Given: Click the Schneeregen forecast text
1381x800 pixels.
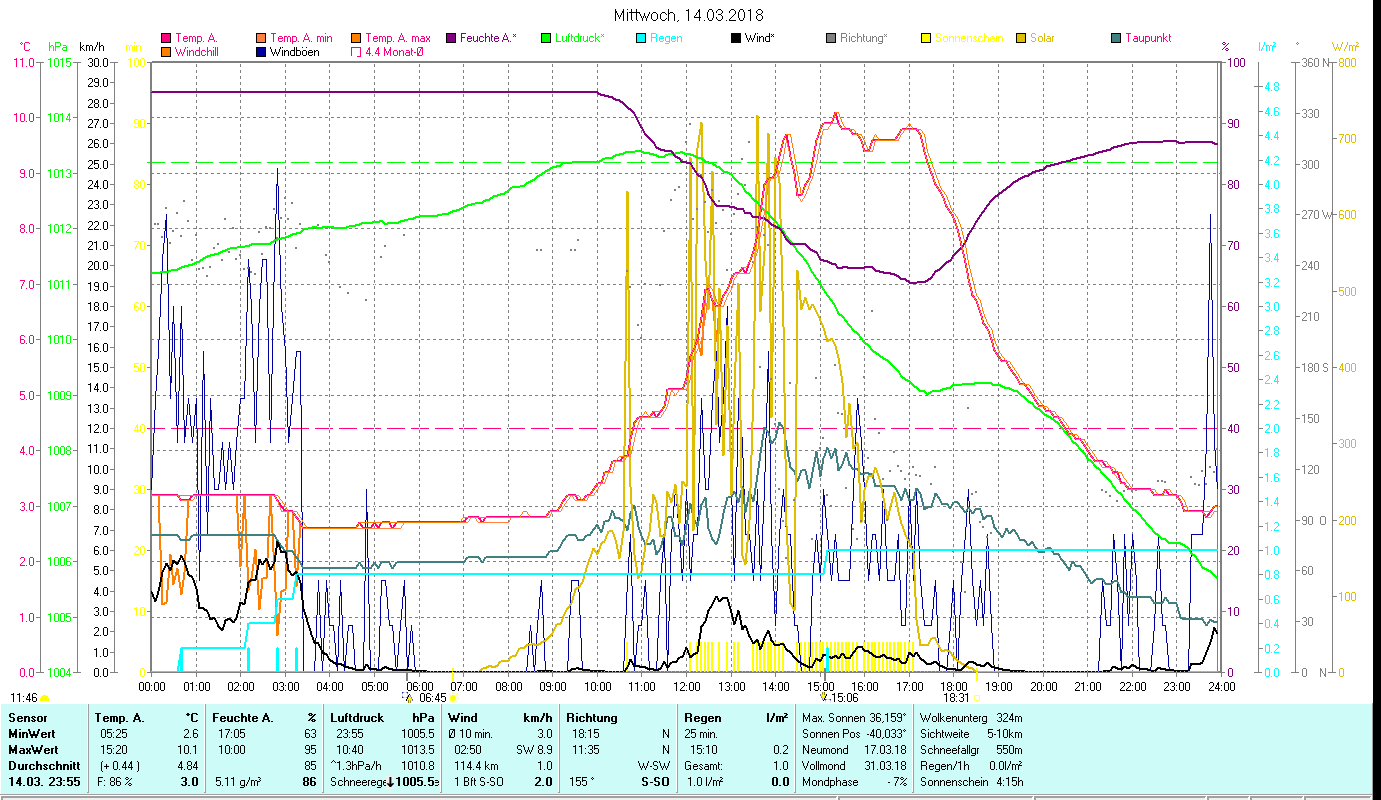Looking at the screenshot, I should pos(357,782).
